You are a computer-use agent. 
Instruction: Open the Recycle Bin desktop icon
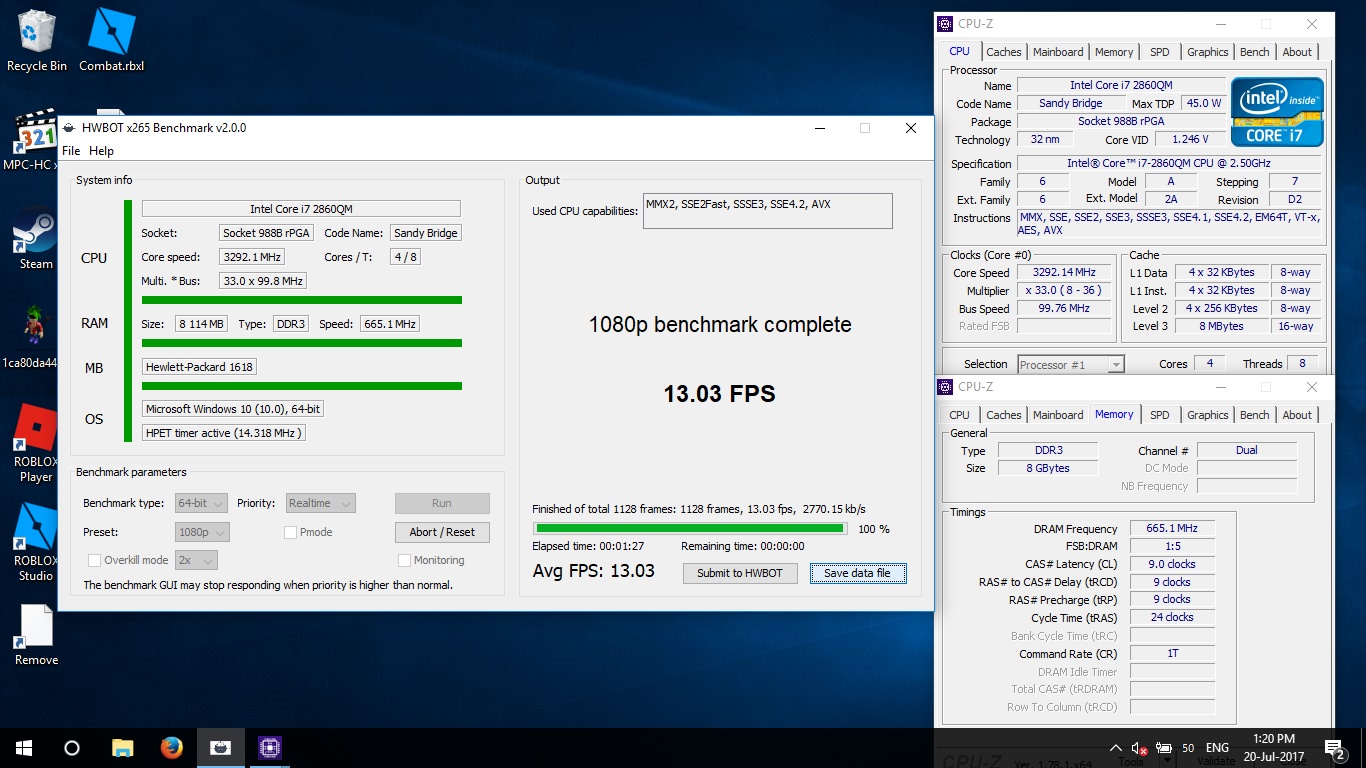tap(37, 40)
